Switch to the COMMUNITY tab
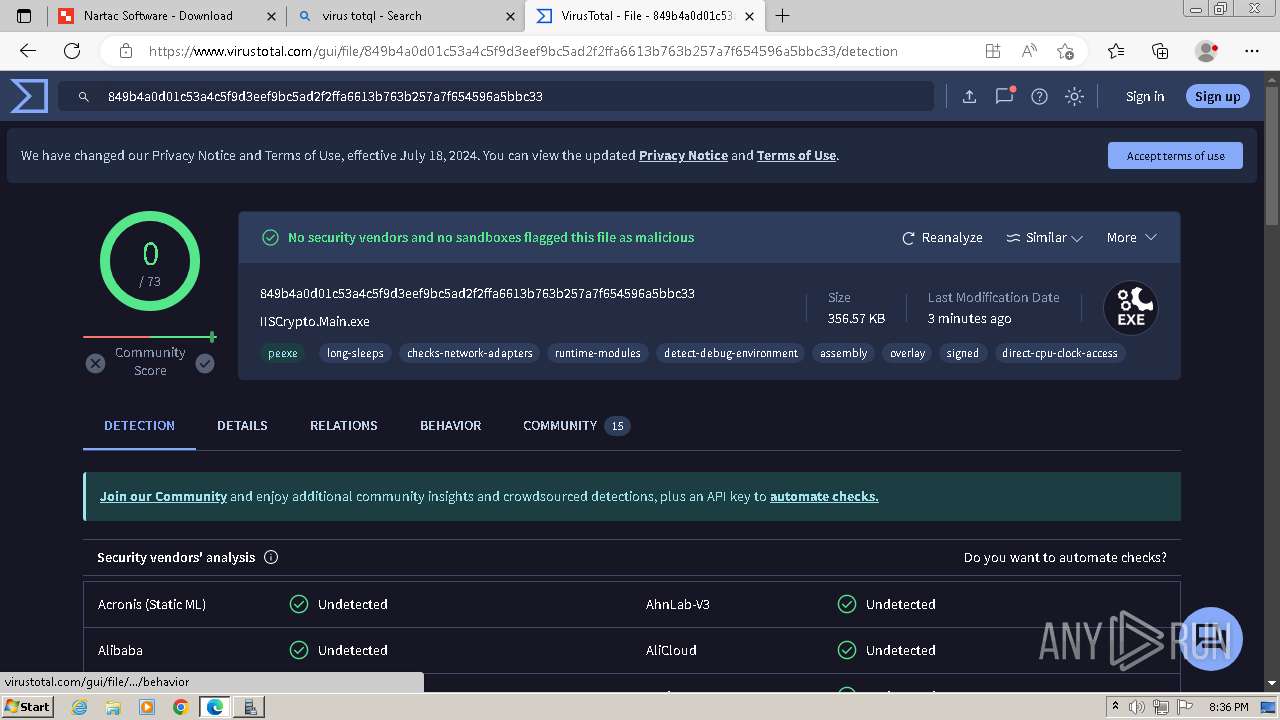 click(x=575, y=426)
